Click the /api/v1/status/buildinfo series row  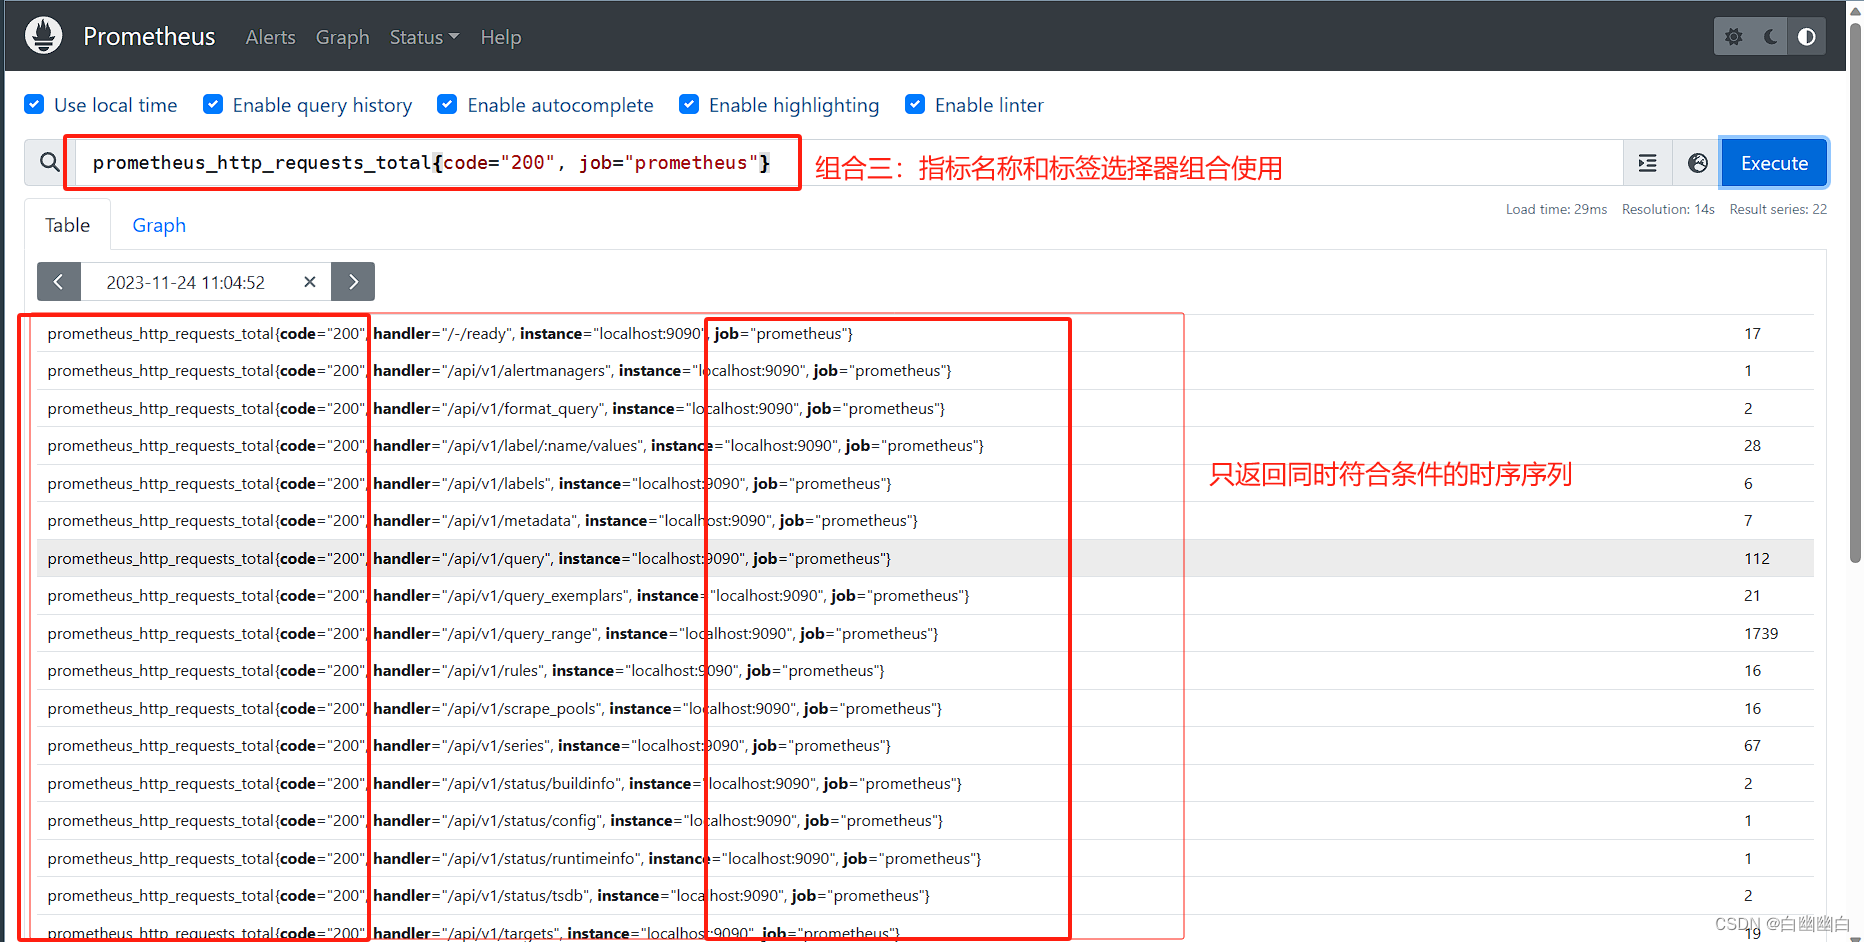(x=925, y=783)
